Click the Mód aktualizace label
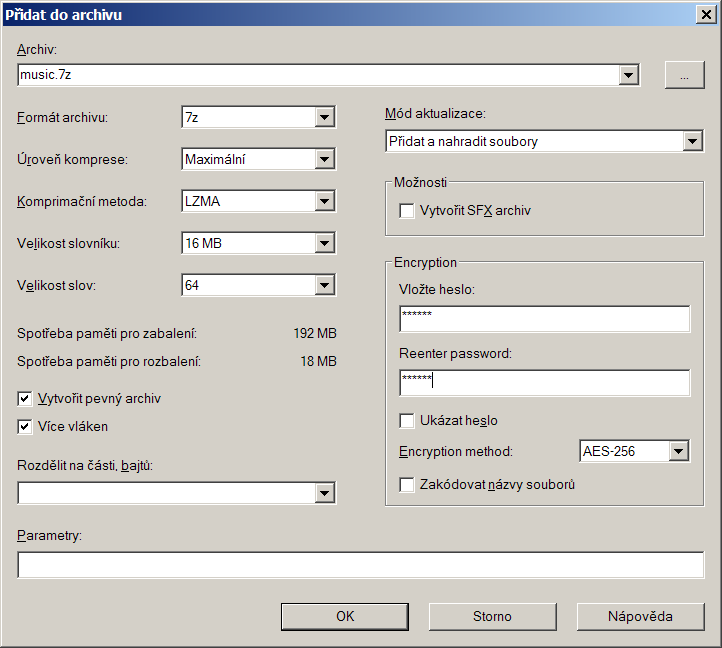 coord(436,113)
